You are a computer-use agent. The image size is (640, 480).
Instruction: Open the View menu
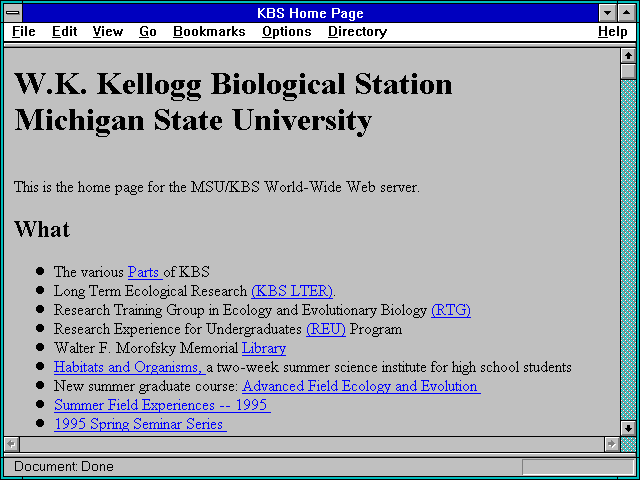(108, 32)
